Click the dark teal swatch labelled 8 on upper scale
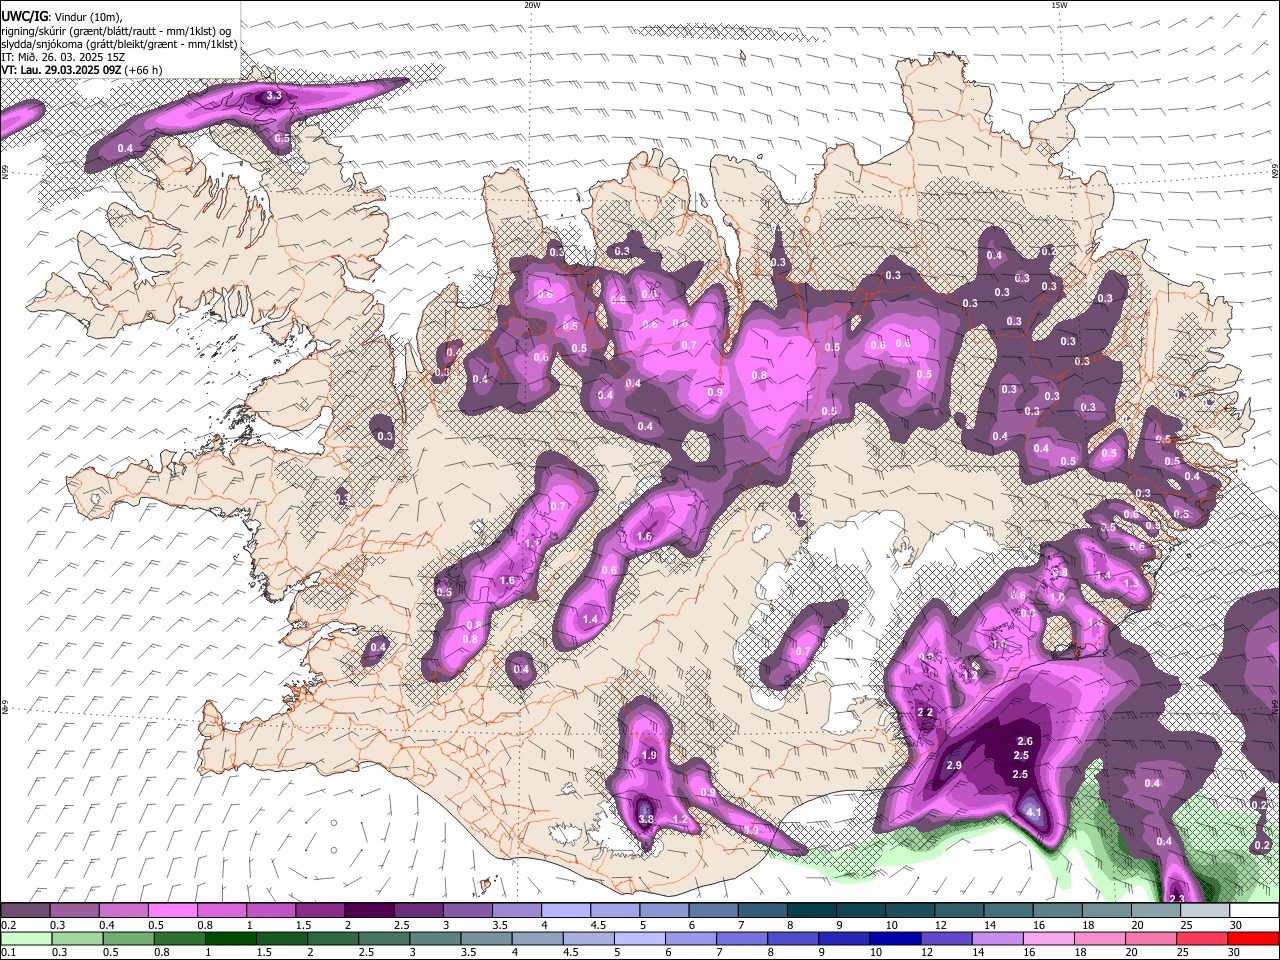The width and height of the screenshot is (1280, 960). [x=810, y=911]
